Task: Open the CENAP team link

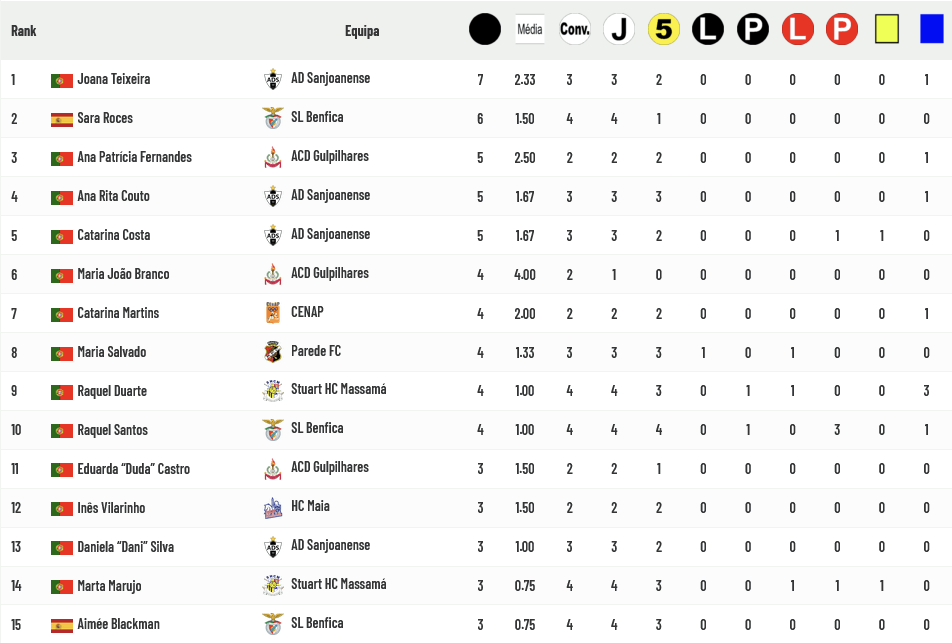Action: [307, 312]
